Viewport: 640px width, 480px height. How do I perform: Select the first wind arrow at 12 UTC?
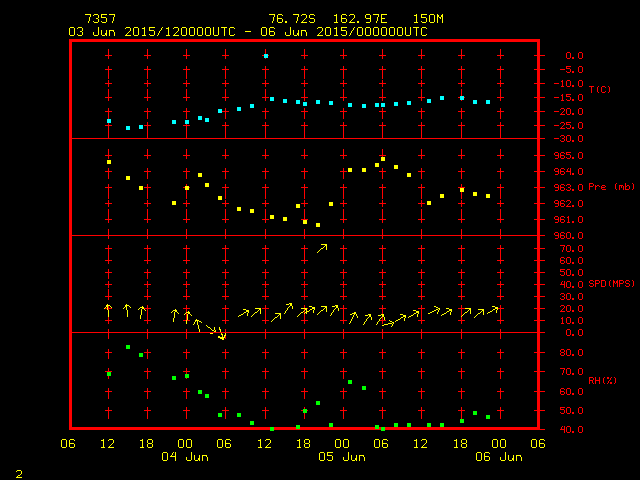(x=108, y=311)
